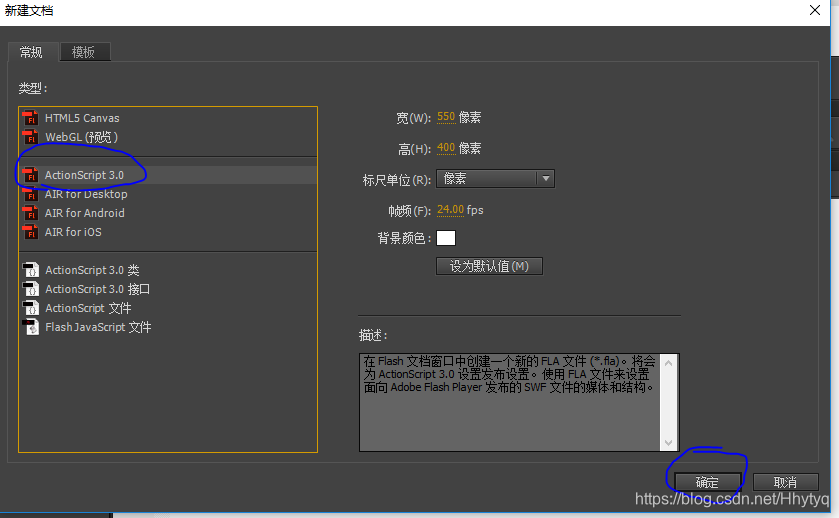This screenshot has height=518, width=839.
Task: Confirm with the 确定 button
Action: coord(707,482)
